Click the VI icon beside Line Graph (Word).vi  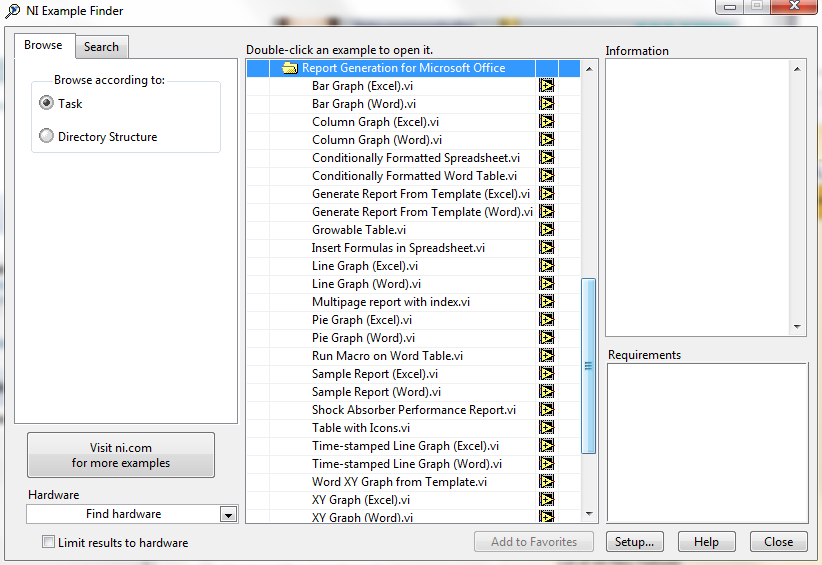[x=546, y=284]
